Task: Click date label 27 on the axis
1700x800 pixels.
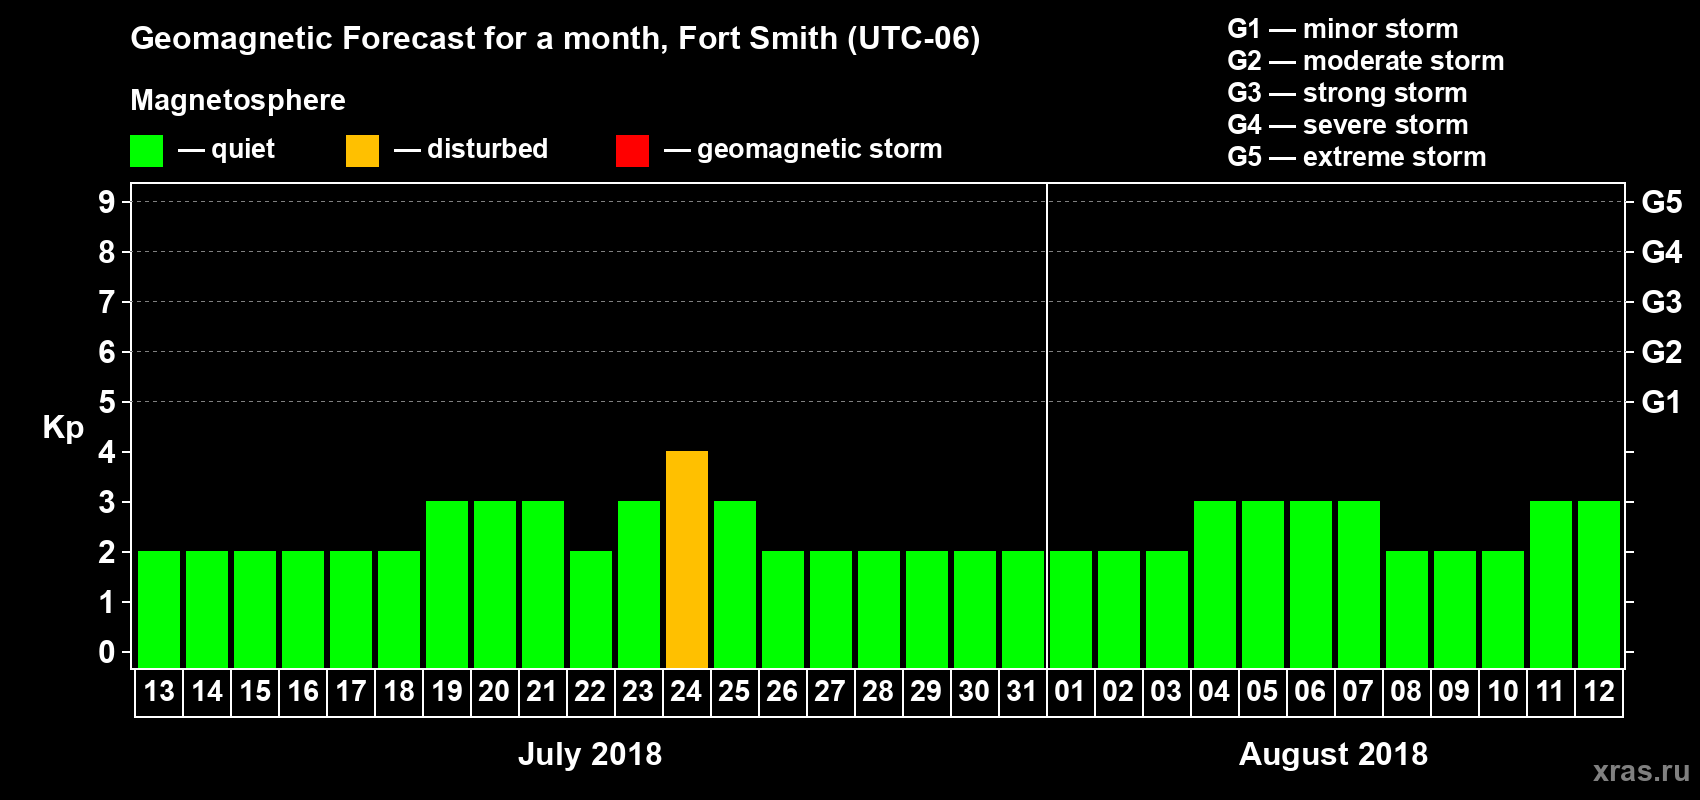Action: [830, 692]
